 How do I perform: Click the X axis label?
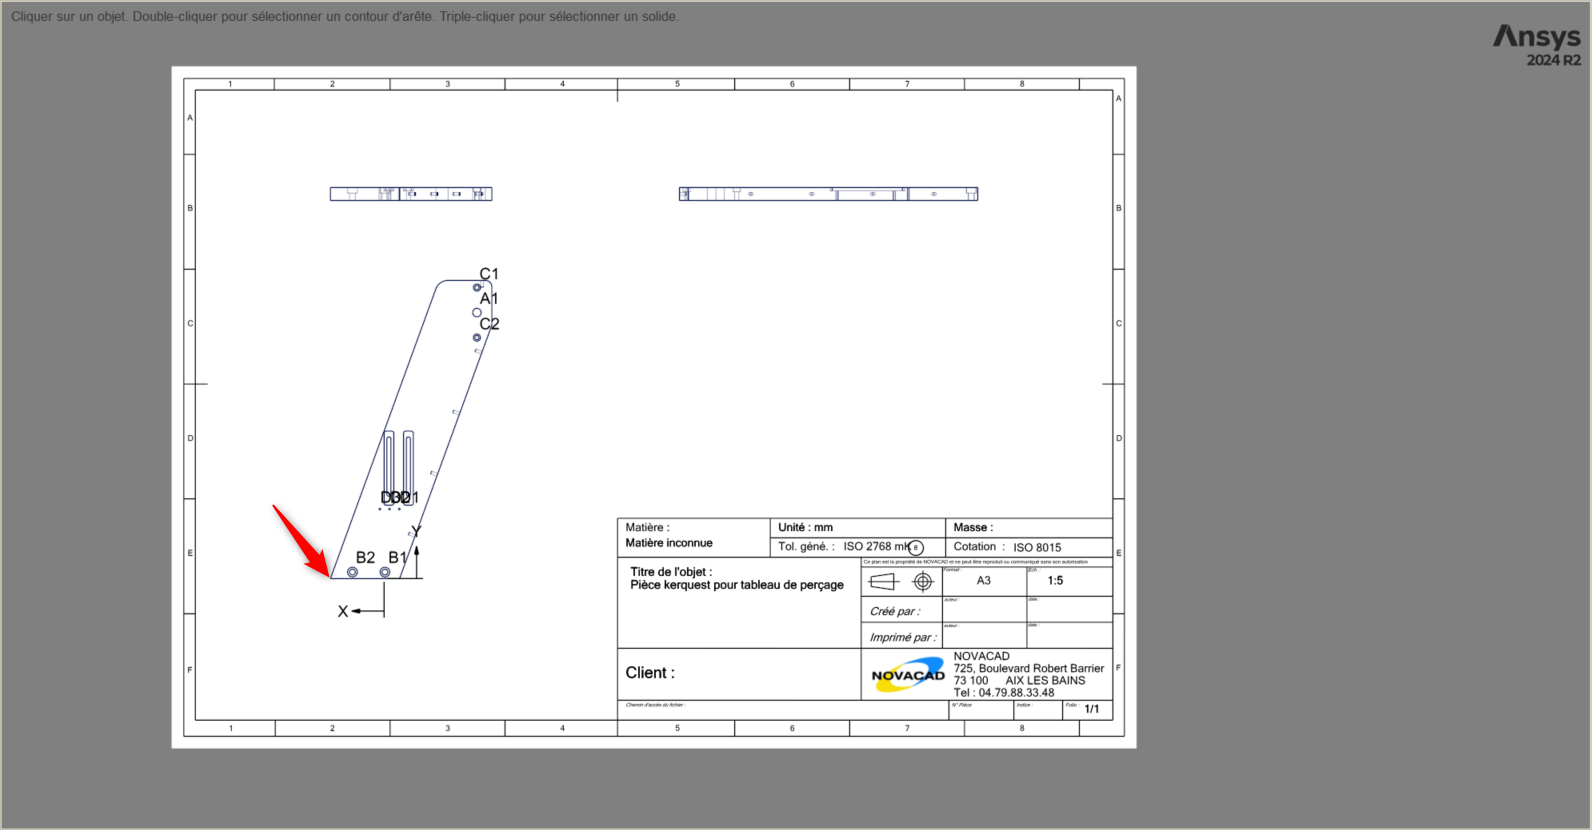tap(343, 612)
